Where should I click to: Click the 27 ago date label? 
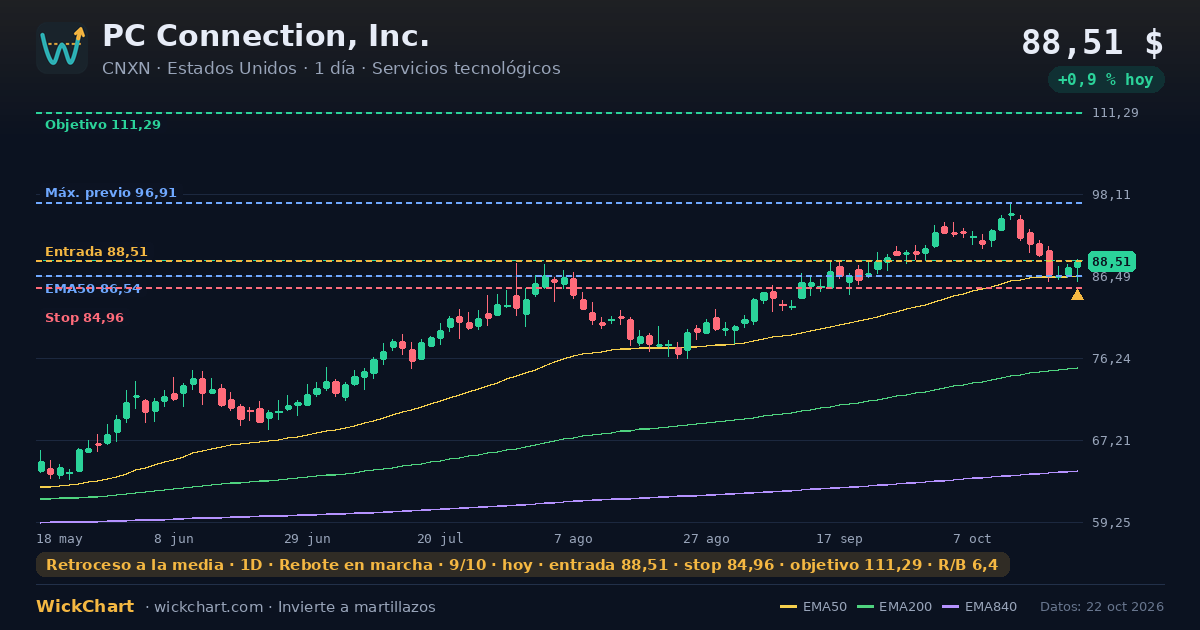coord(706,539)
